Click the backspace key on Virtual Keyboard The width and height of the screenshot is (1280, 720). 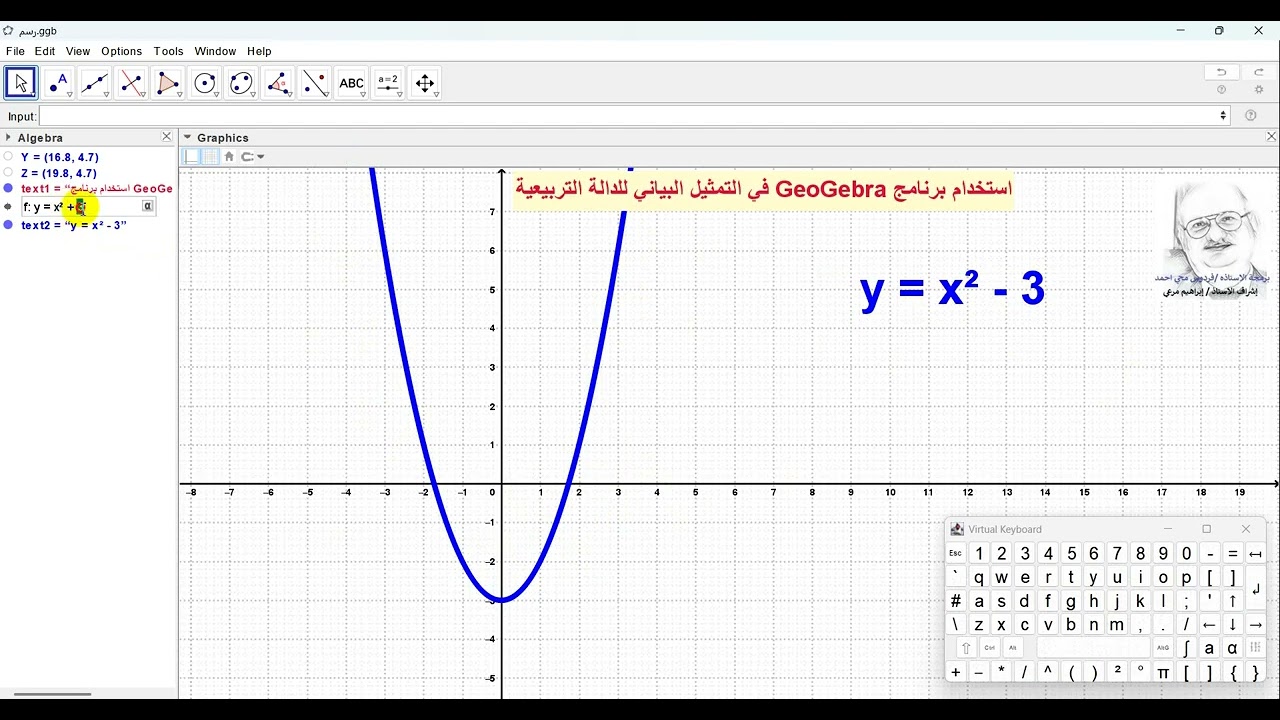click(x=1256, y=554)
